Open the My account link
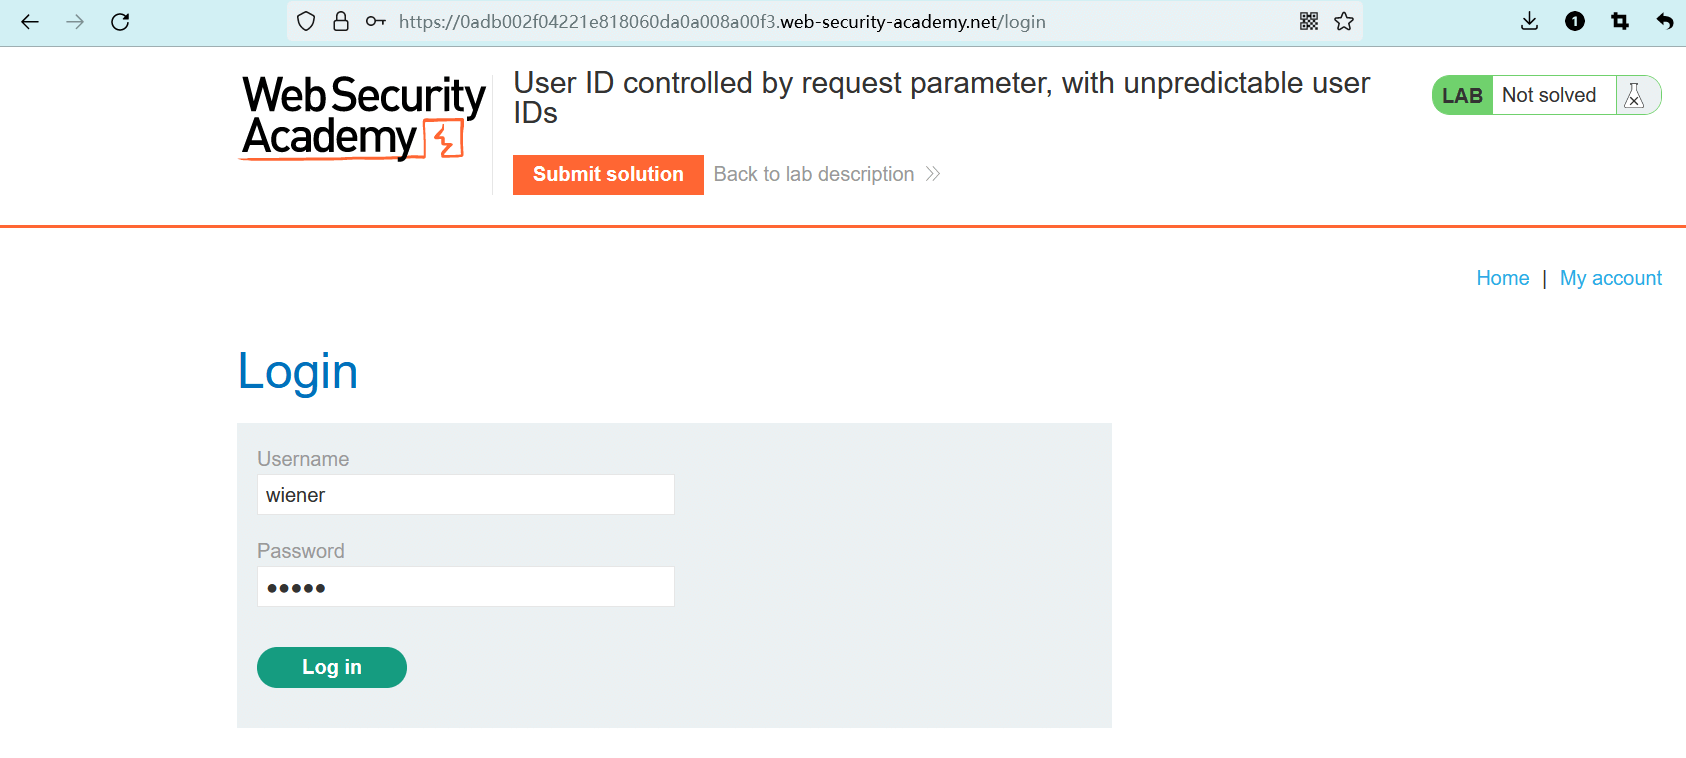The image size is (1686, 758). [x=1610, y=278]
